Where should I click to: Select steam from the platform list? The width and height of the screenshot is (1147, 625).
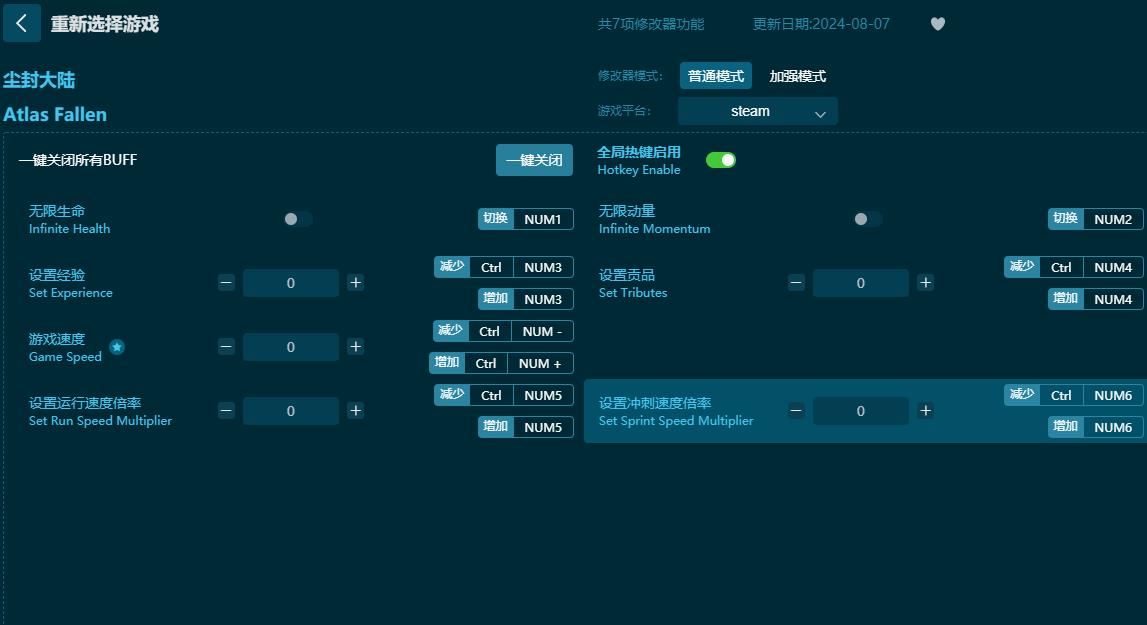coord(749,111)
